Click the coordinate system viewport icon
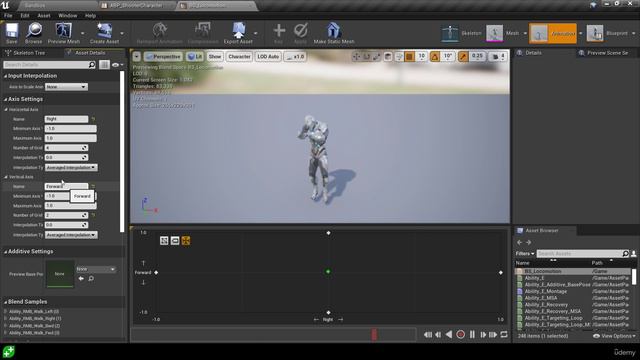The height and width of the screenshot is (360, 640). pyautogui.click(x=388, y=57)
